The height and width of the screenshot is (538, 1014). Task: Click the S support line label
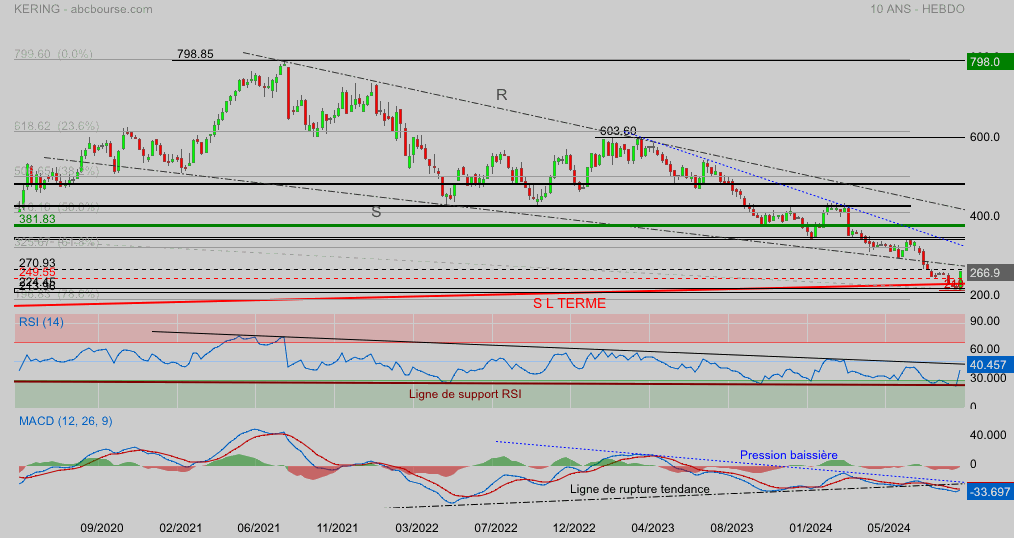point(376,212)
